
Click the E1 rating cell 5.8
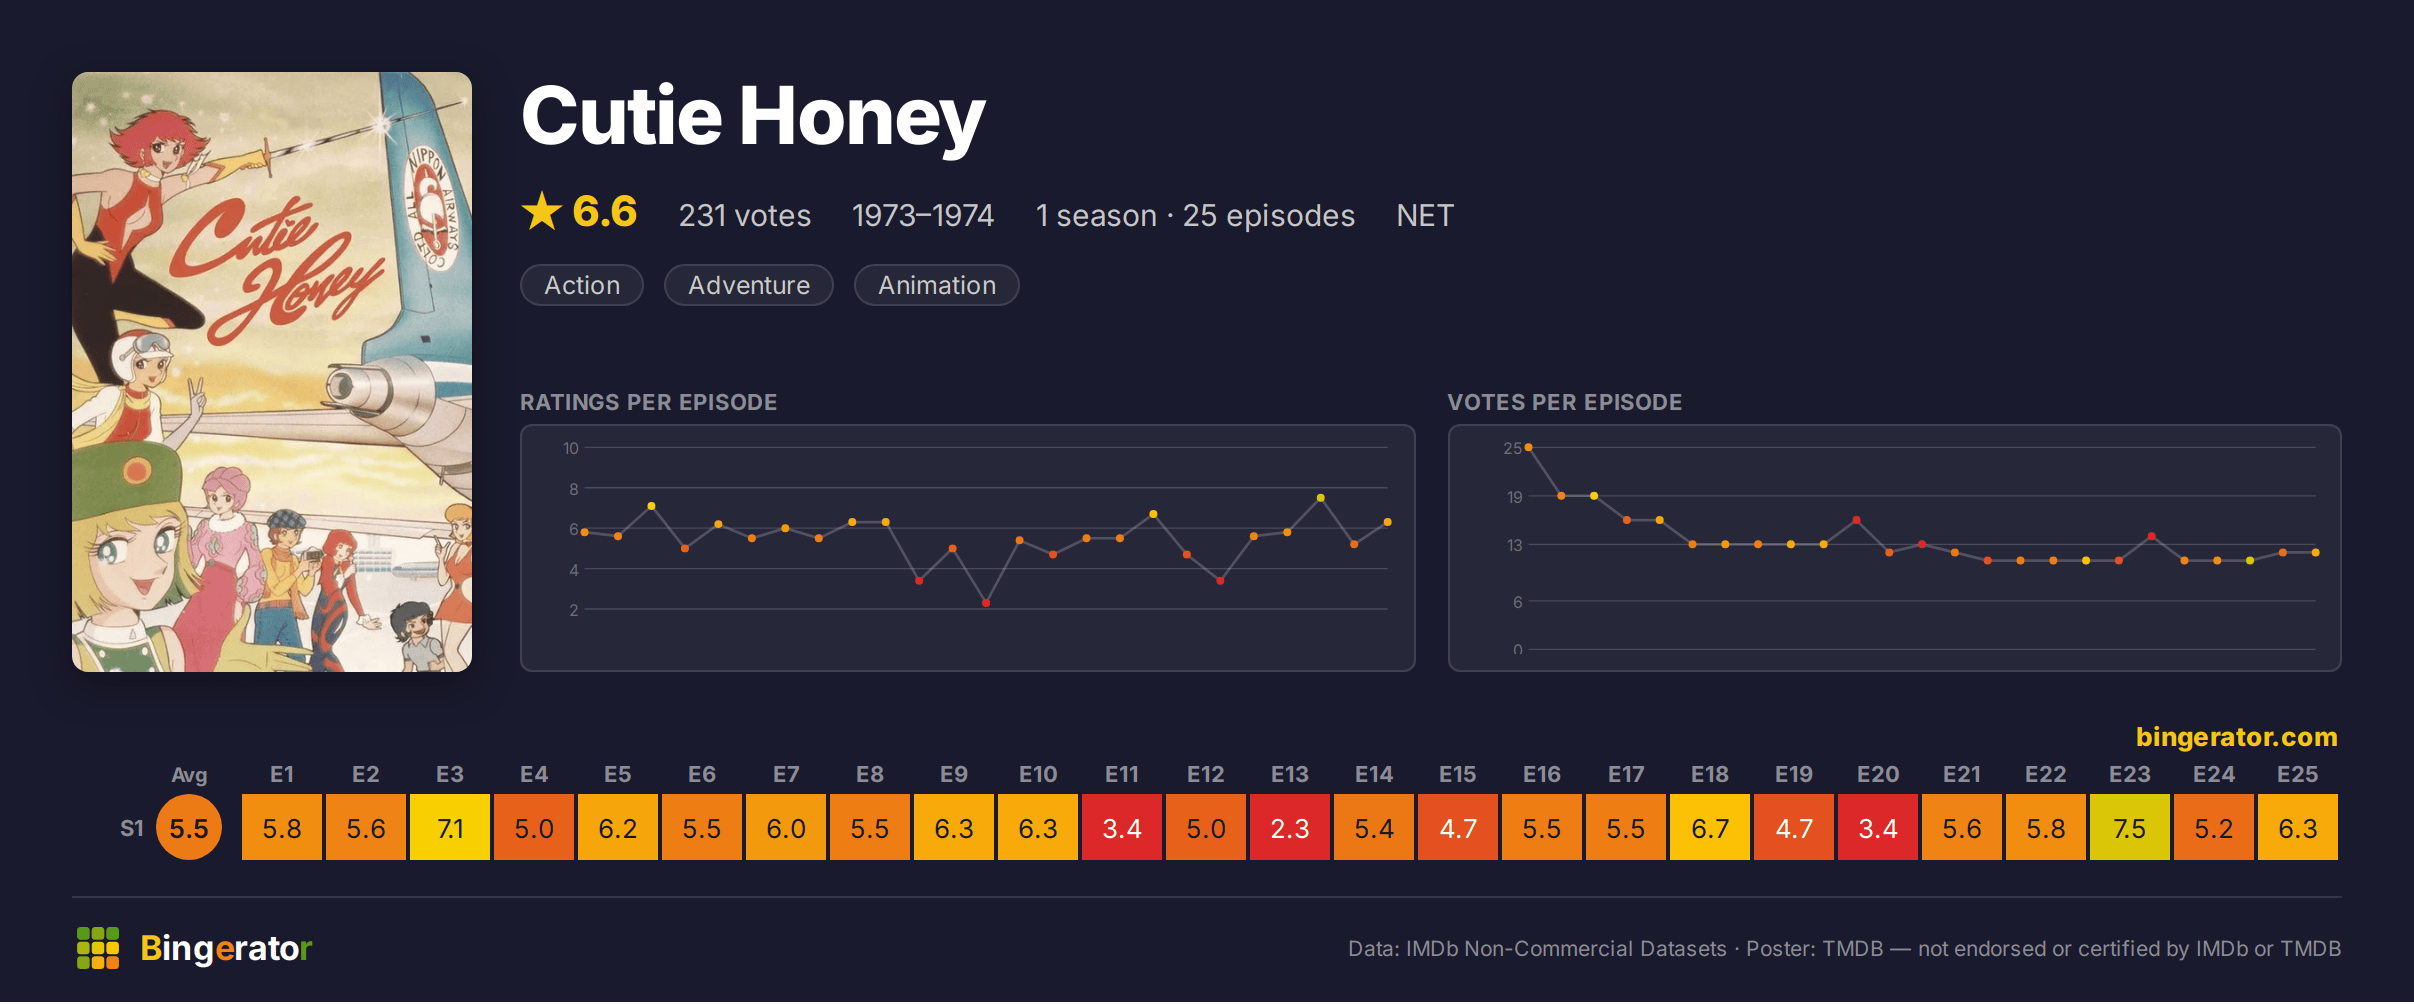282,828
